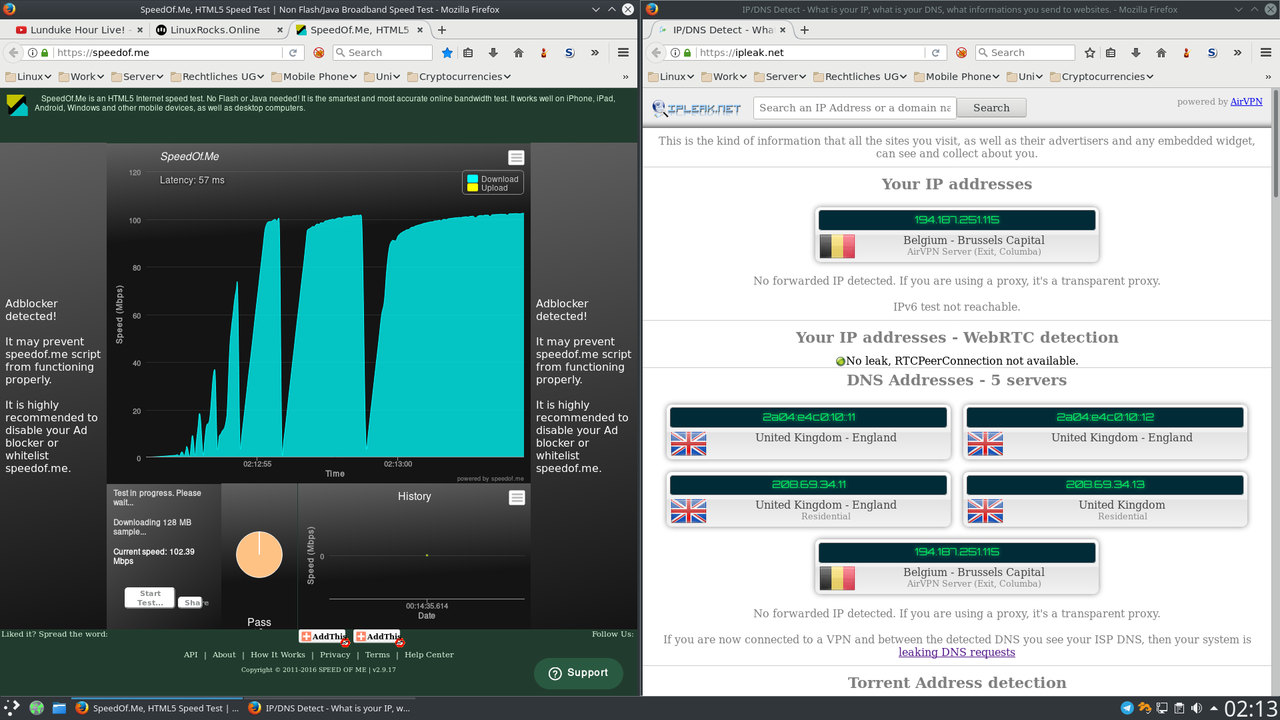Click the Telegram icon in the system tray
1280x720 pixels.
[x=1127, y=708]
